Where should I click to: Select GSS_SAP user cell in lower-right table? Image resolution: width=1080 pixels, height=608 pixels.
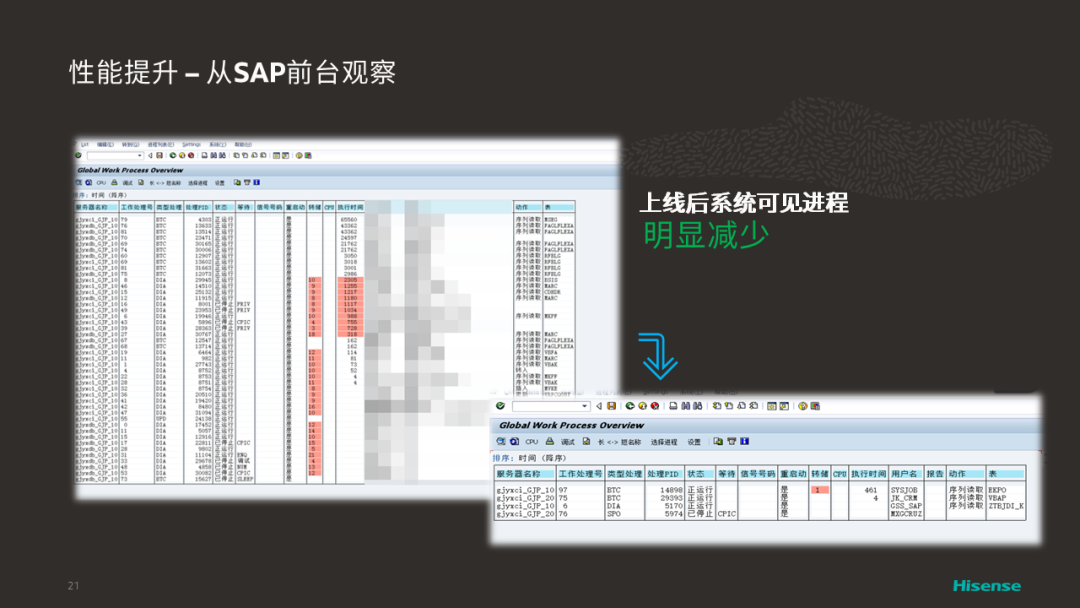(906, 505)
